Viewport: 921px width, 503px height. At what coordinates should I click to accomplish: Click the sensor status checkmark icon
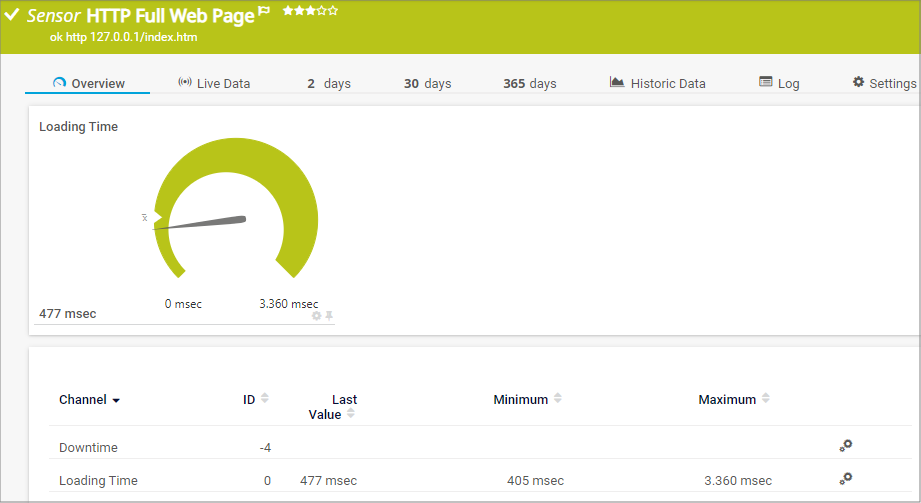[x=12, y=15]
